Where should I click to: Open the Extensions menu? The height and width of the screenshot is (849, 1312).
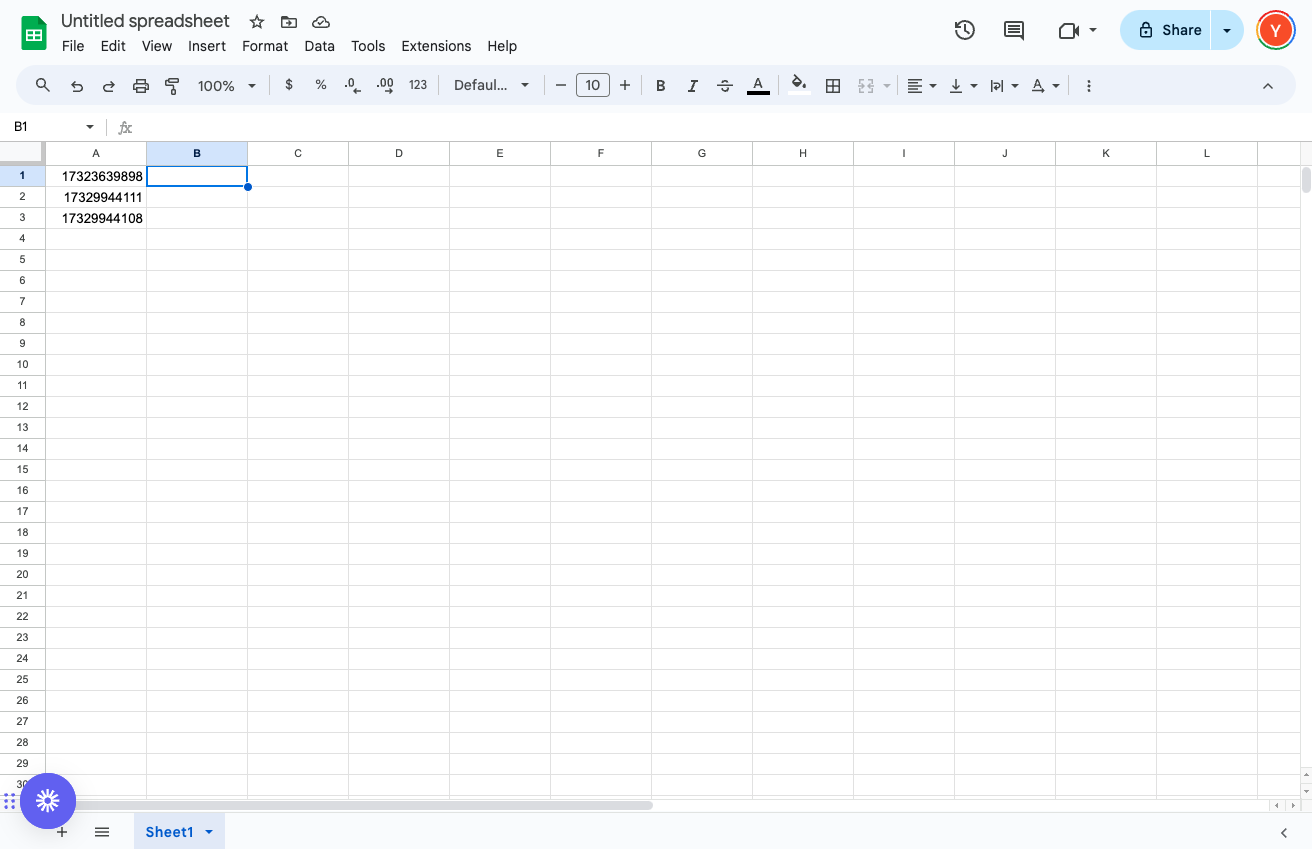[x=436, y=46]
